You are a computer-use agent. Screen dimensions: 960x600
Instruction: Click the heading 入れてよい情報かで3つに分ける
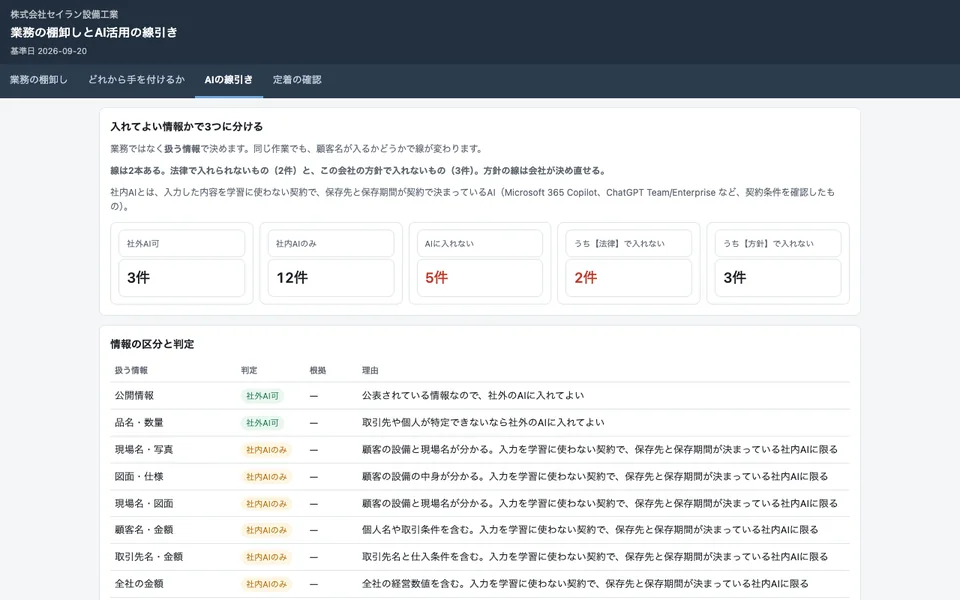click(x=187, y=127)
